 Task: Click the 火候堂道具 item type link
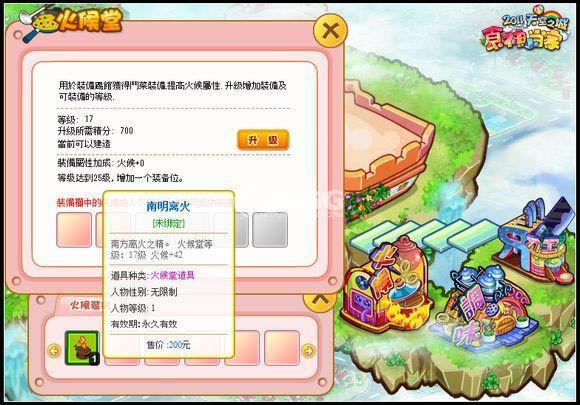(172, 275)
